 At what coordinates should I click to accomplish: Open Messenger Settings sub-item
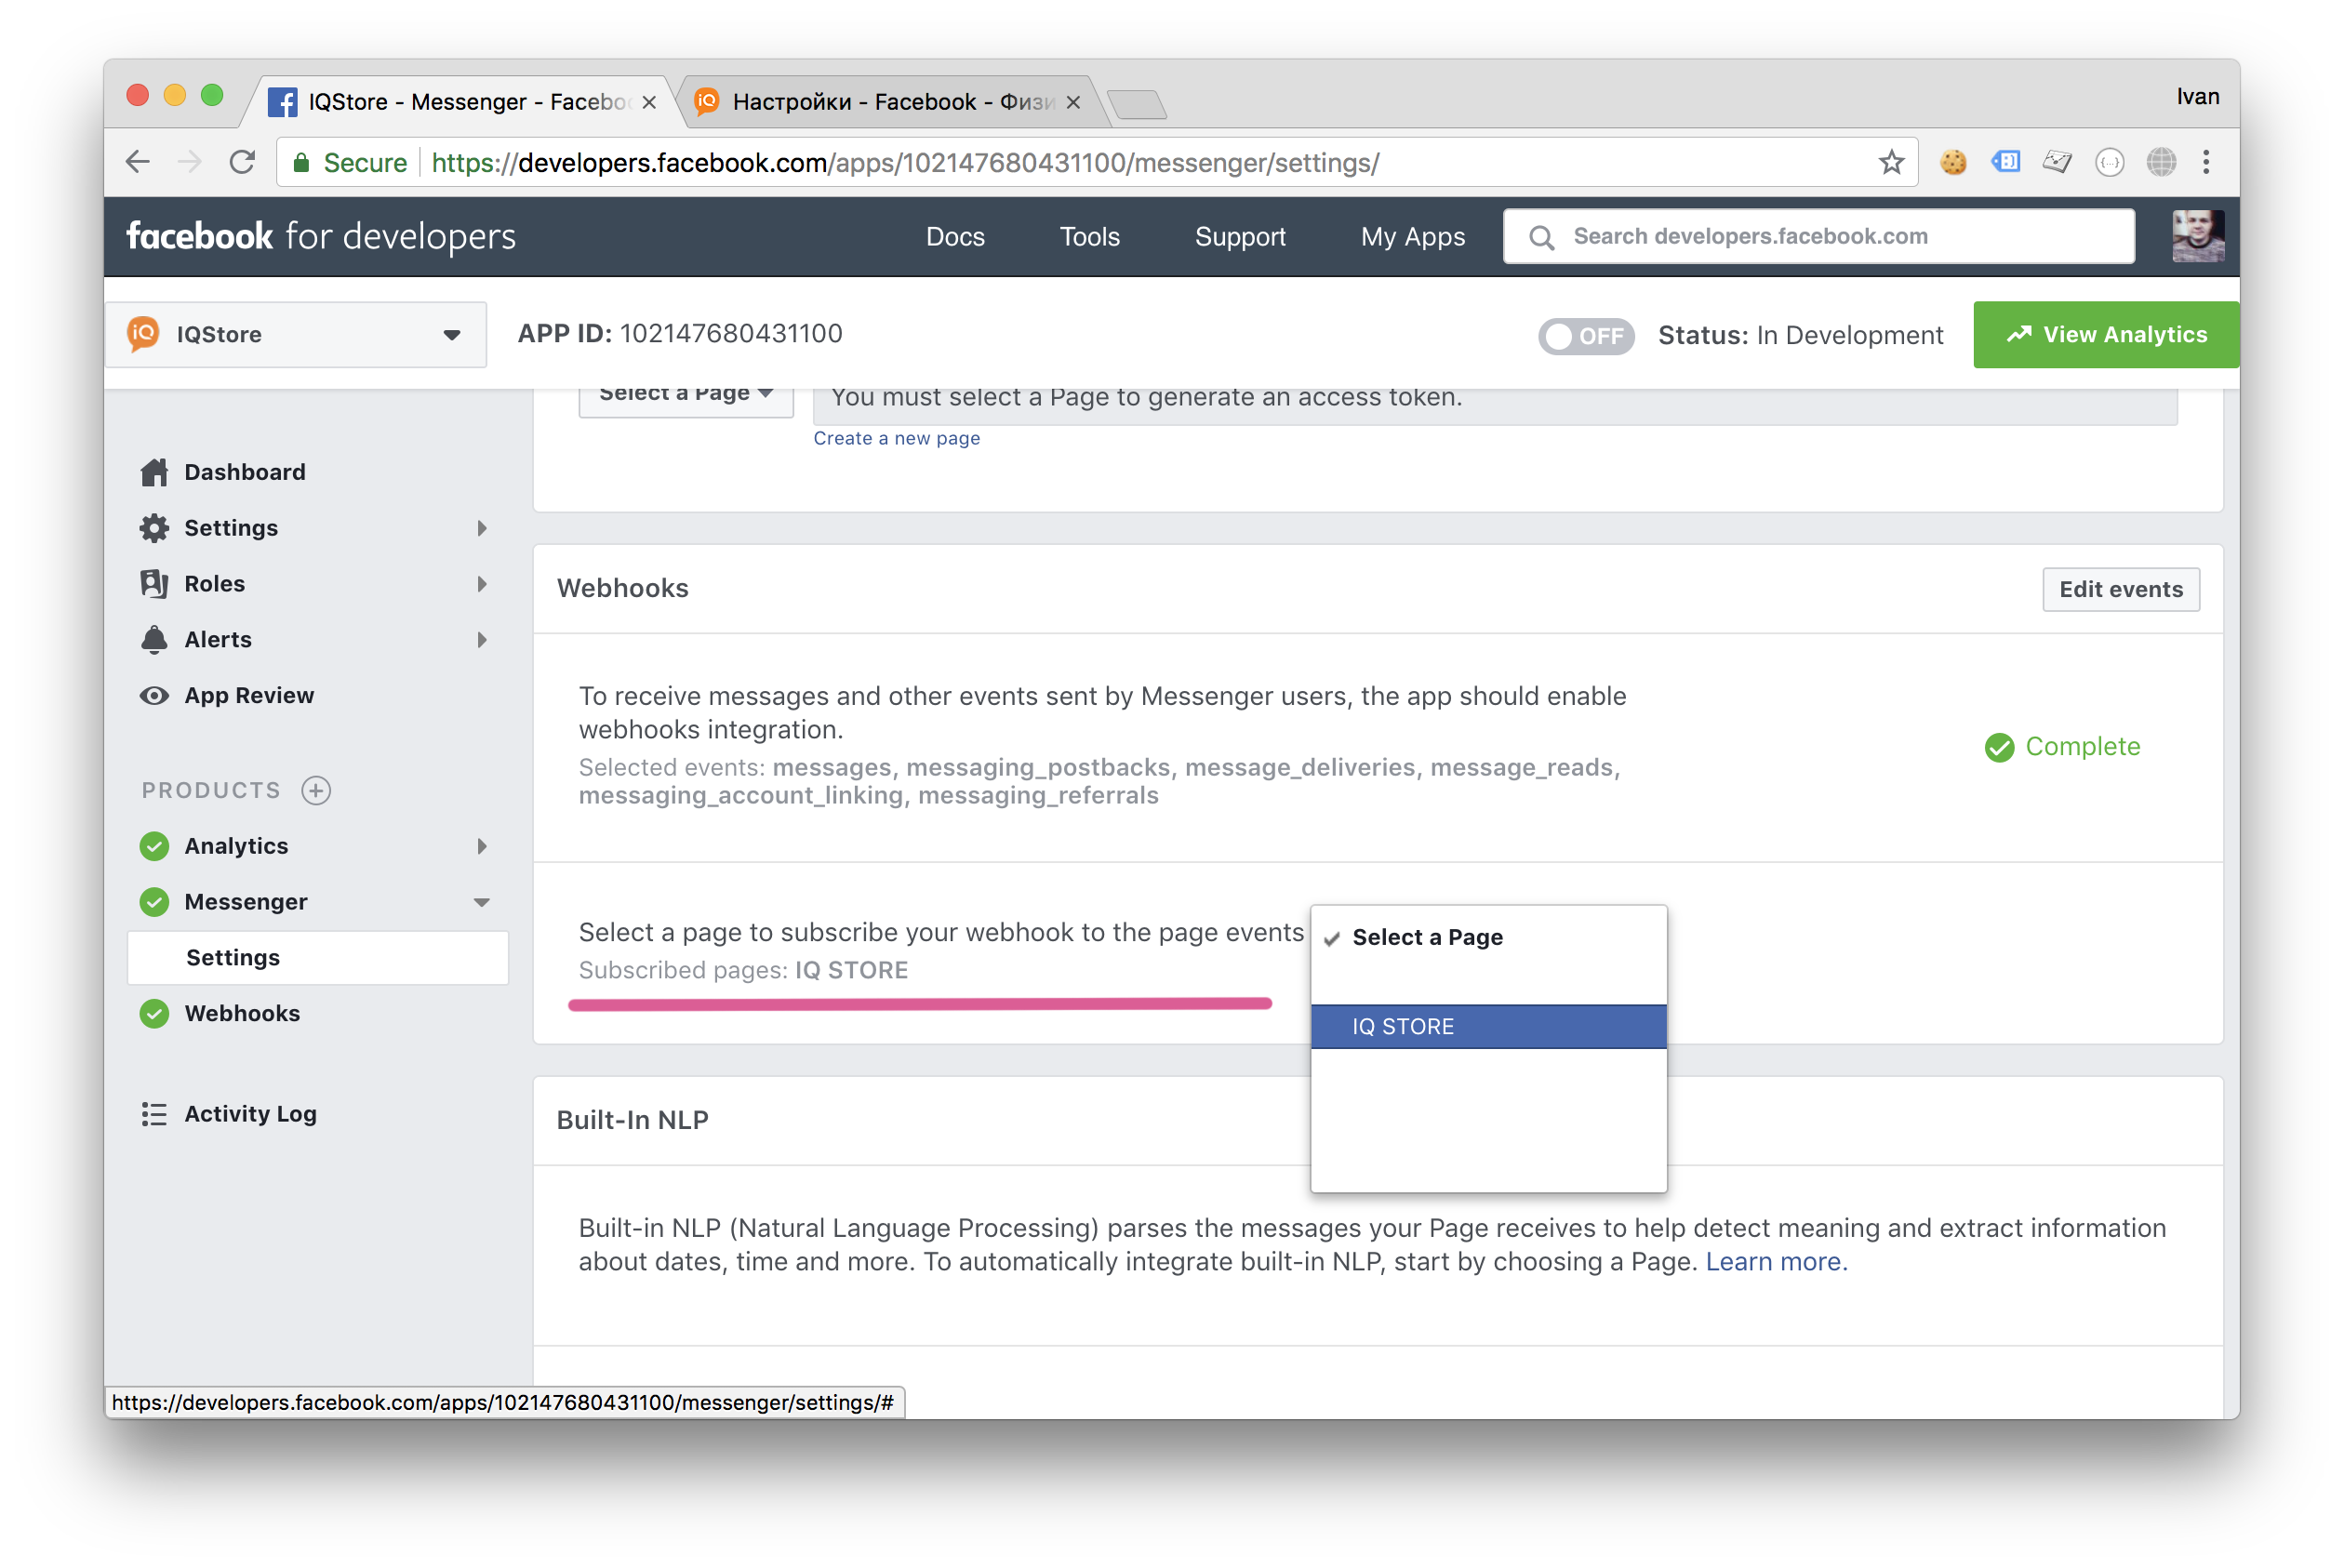[x=318, y=957]
